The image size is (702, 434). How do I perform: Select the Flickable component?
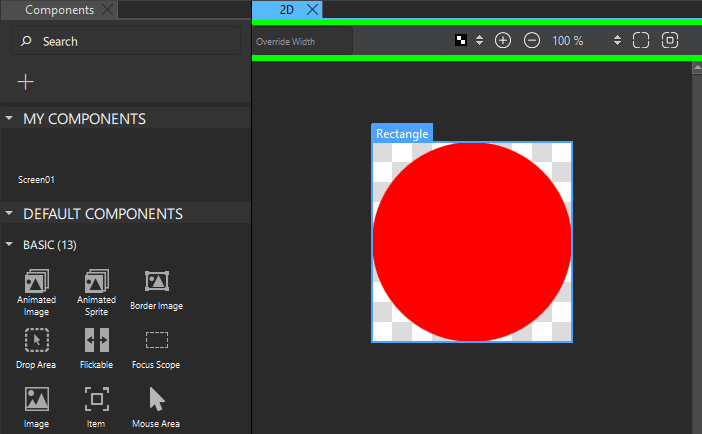(x=97, y=348)
